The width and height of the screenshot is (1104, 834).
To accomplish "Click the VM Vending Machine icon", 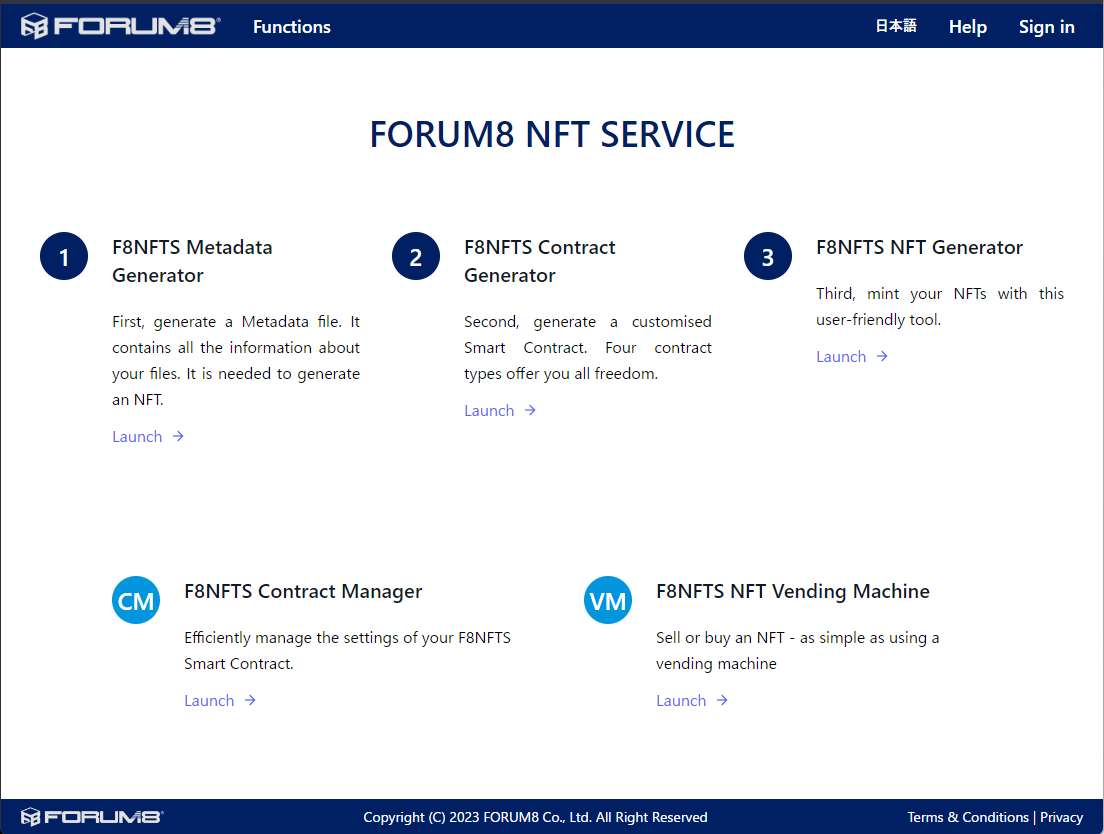I will pos(608,600).
